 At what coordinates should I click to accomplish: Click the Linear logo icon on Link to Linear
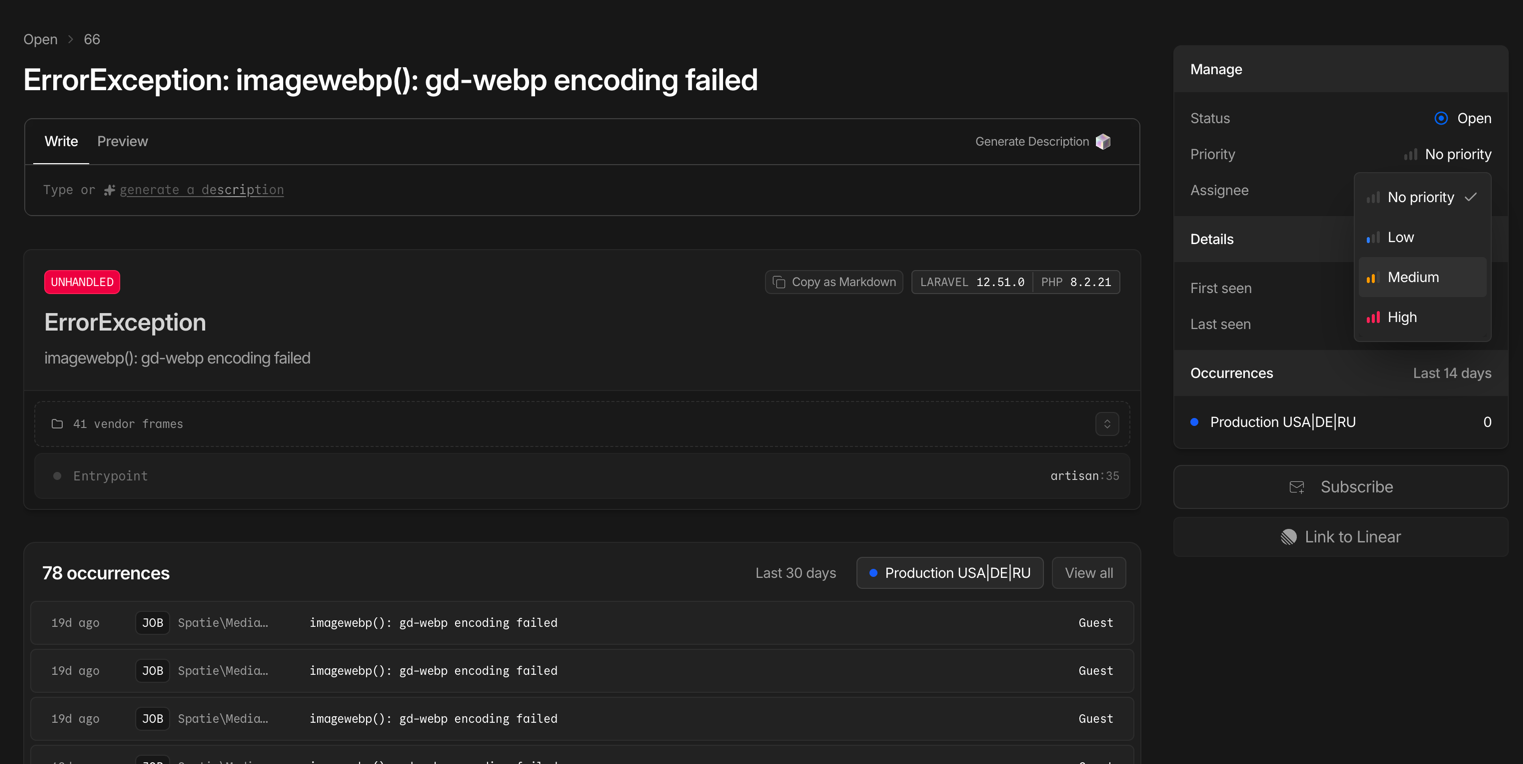click(x=1288, y=536)
